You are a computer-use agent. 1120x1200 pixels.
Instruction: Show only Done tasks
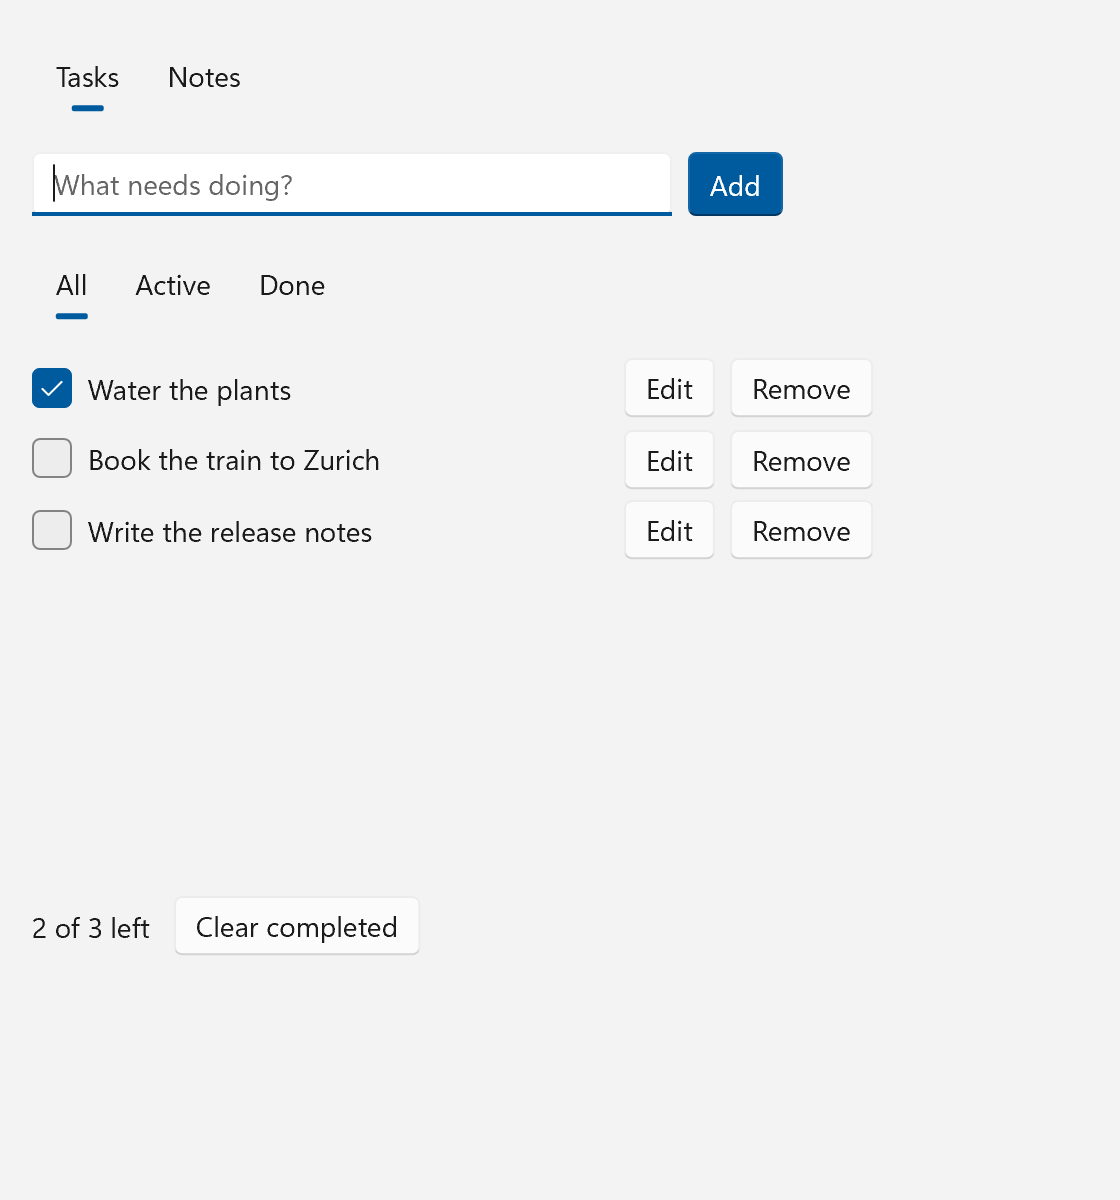tap(292, 286)
